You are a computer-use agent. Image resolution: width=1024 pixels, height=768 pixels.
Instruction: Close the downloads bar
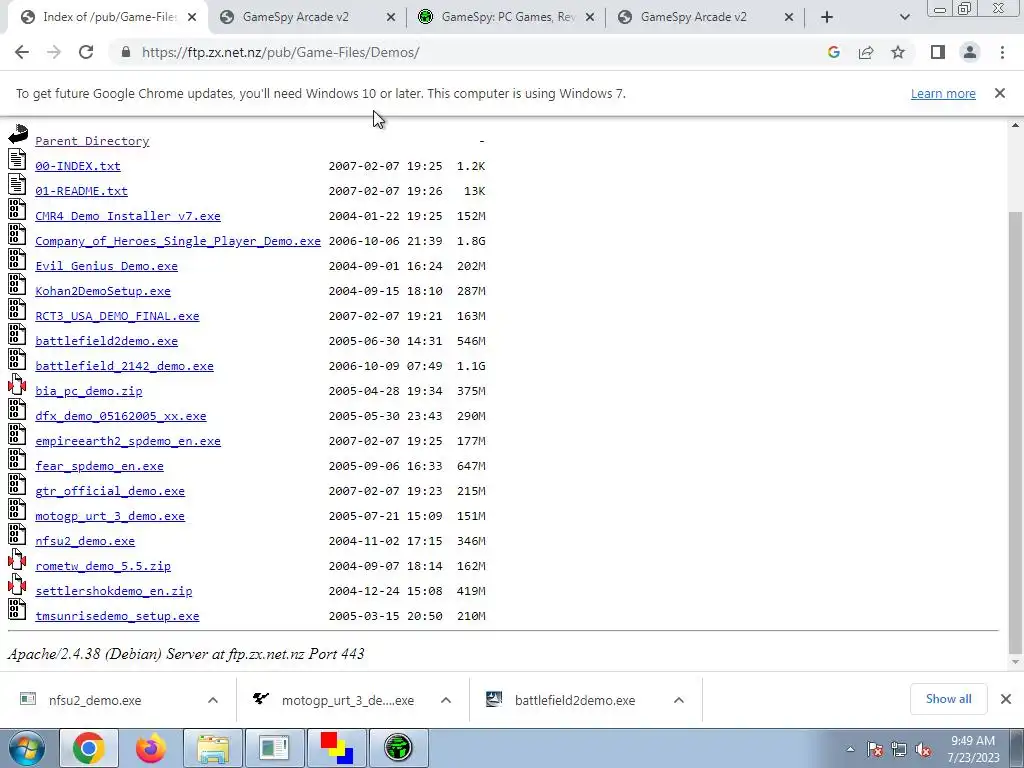coord(1006,699)
